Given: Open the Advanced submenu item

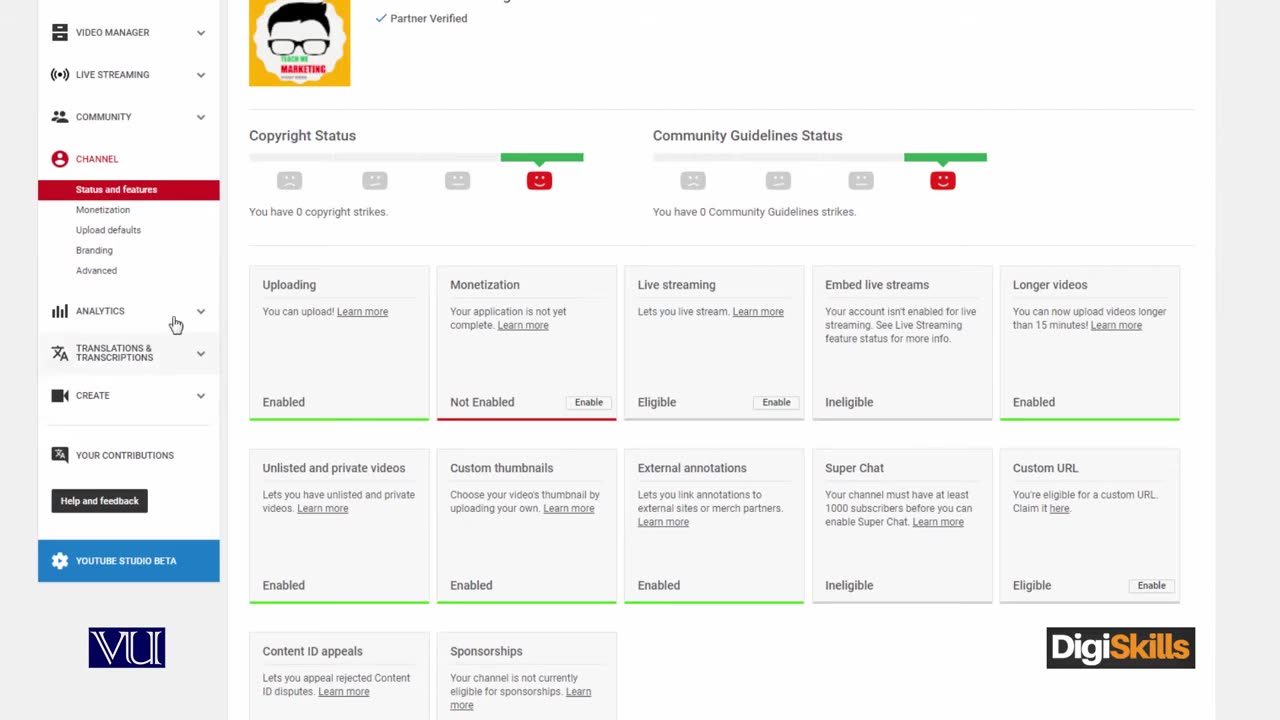Looking at the screenshot, I should pos(96,270).
